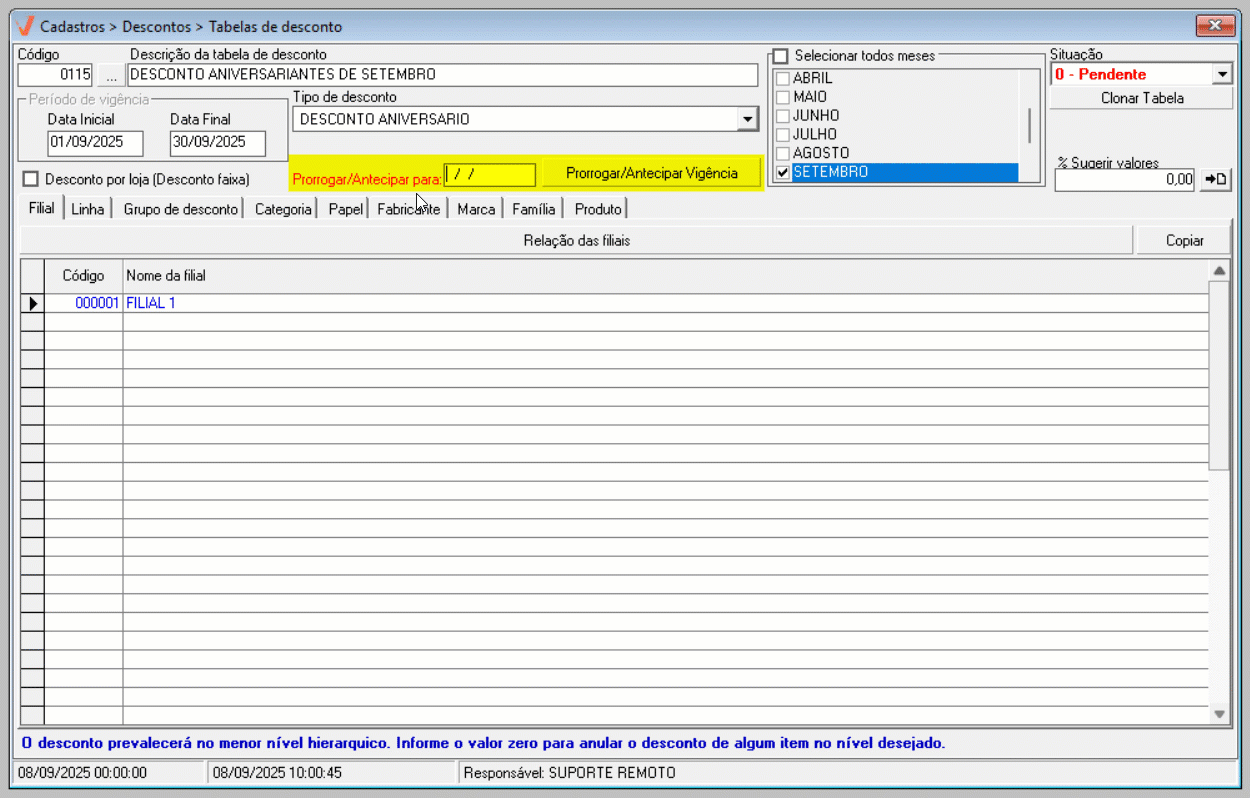The image size is (1250, 798).
Task: Select the Categoria tab
Action: click(x=283, y=209)
